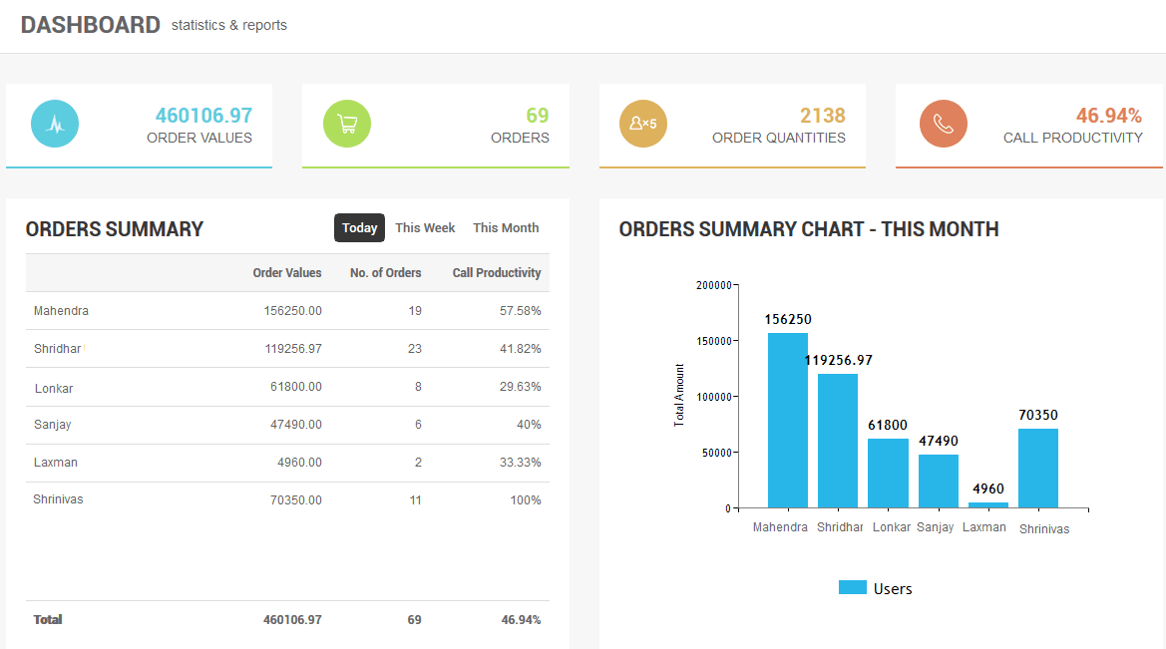This screenshot has height=649, width=1166.
Task: Click the No. of Orders column header
Action: [x=385, y=273]
